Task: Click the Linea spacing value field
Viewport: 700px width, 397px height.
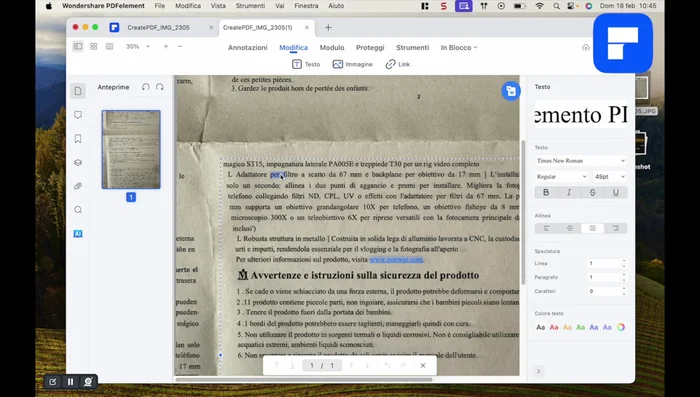Action: [x=604, y=263]
